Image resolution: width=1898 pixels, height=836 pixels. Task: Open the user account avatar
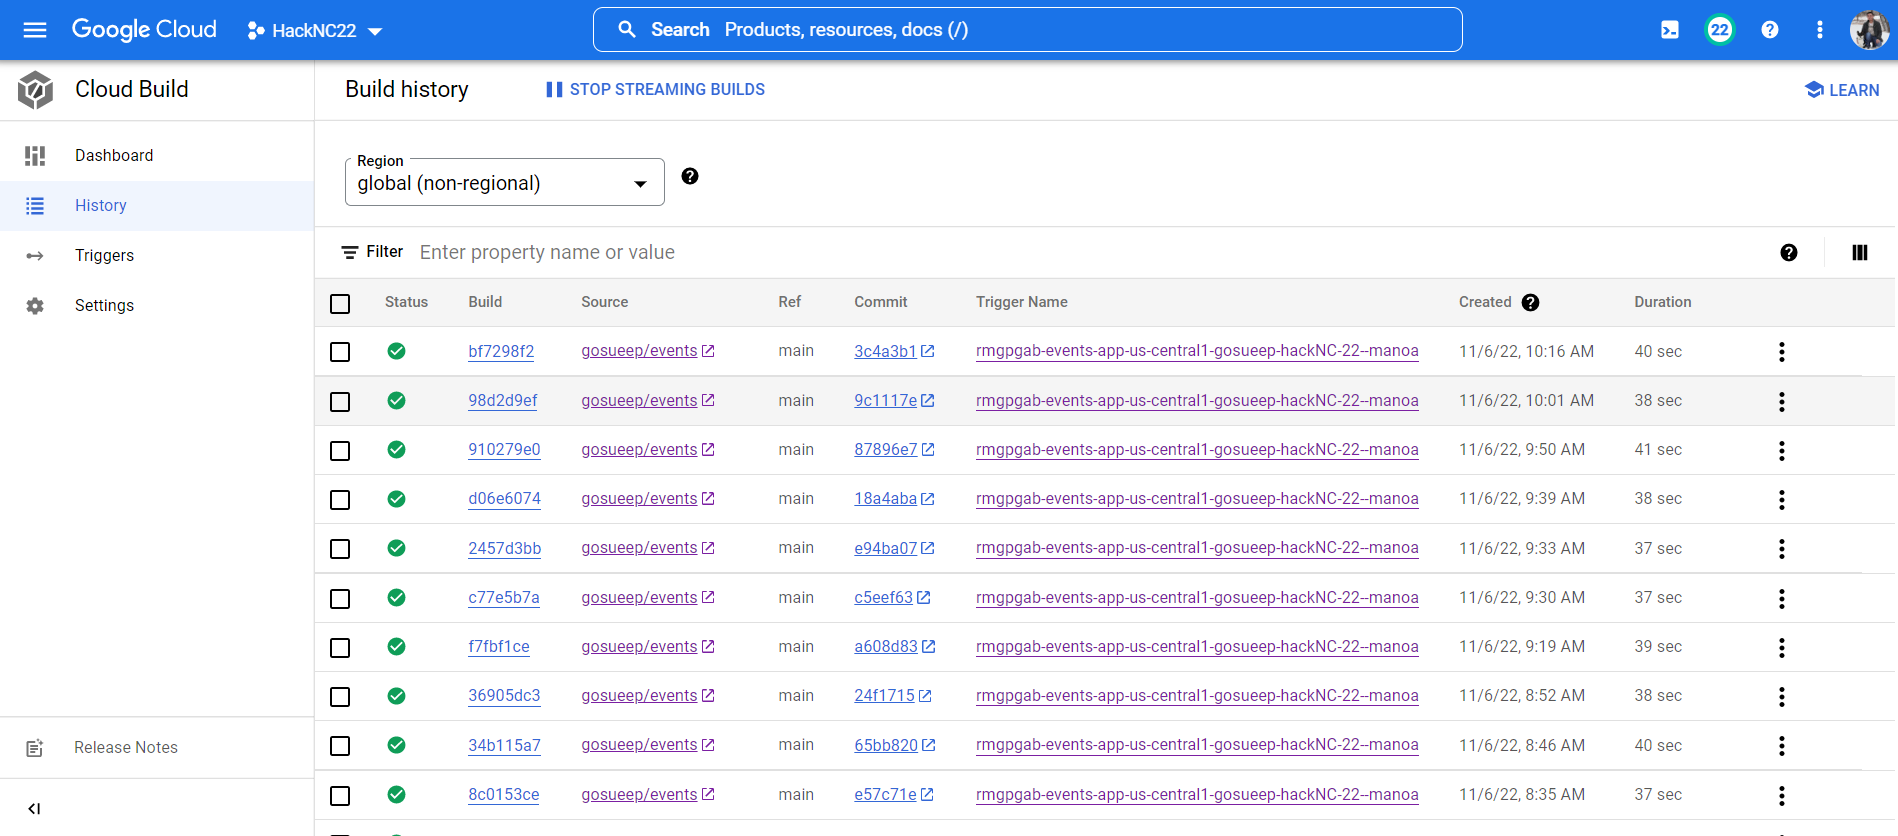pyautogui.click(x=1869, y=30)
